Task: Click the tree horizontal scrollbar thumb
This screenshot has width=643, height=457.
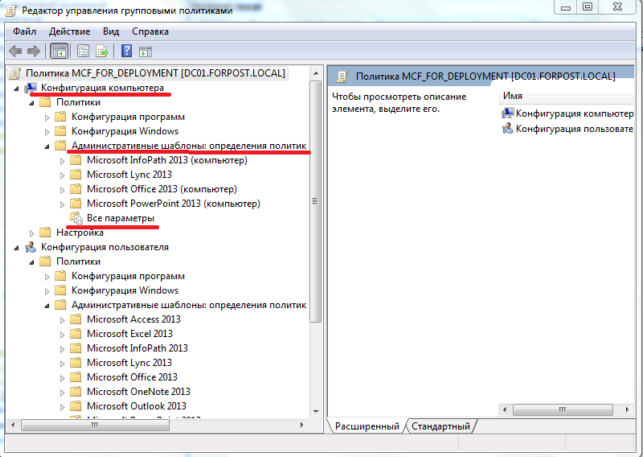Action: [x=95, y=425]
